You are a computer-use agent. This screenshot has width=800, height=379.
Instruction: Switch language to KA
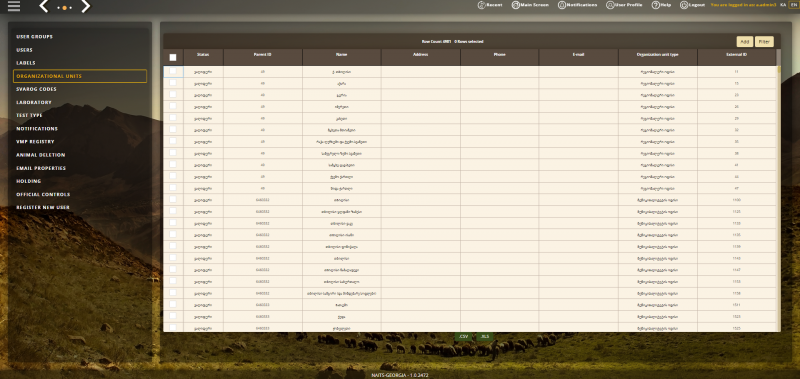pos(783,5)
